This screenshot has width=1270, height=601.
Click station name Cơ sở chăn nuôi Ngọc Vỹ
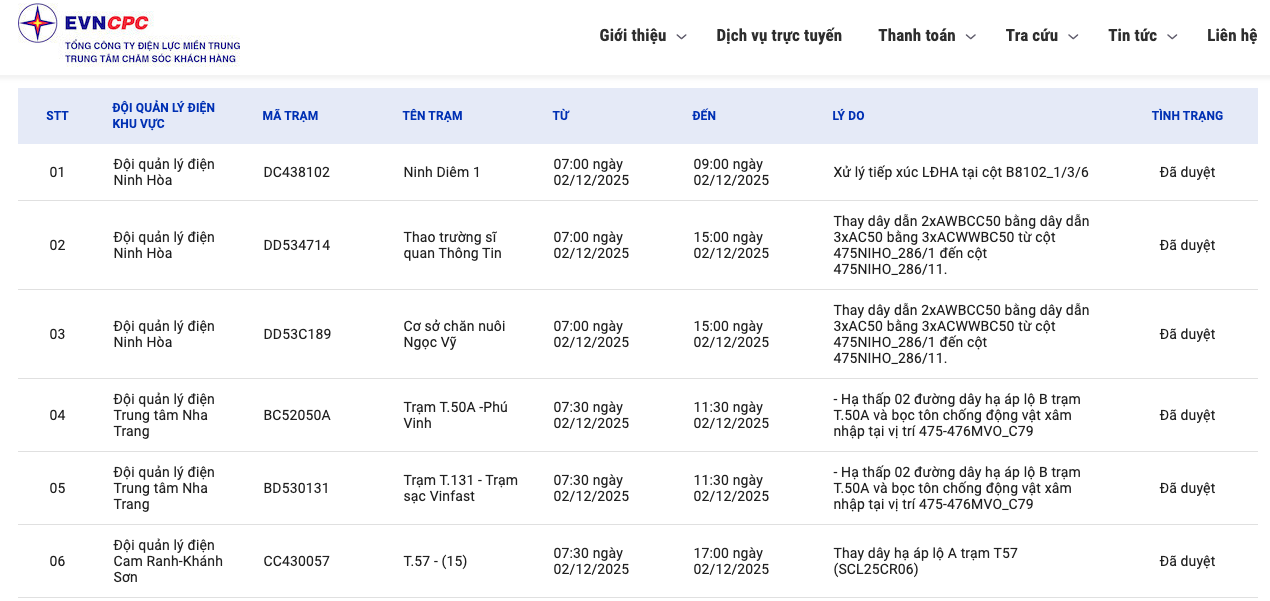pos(454,334)
